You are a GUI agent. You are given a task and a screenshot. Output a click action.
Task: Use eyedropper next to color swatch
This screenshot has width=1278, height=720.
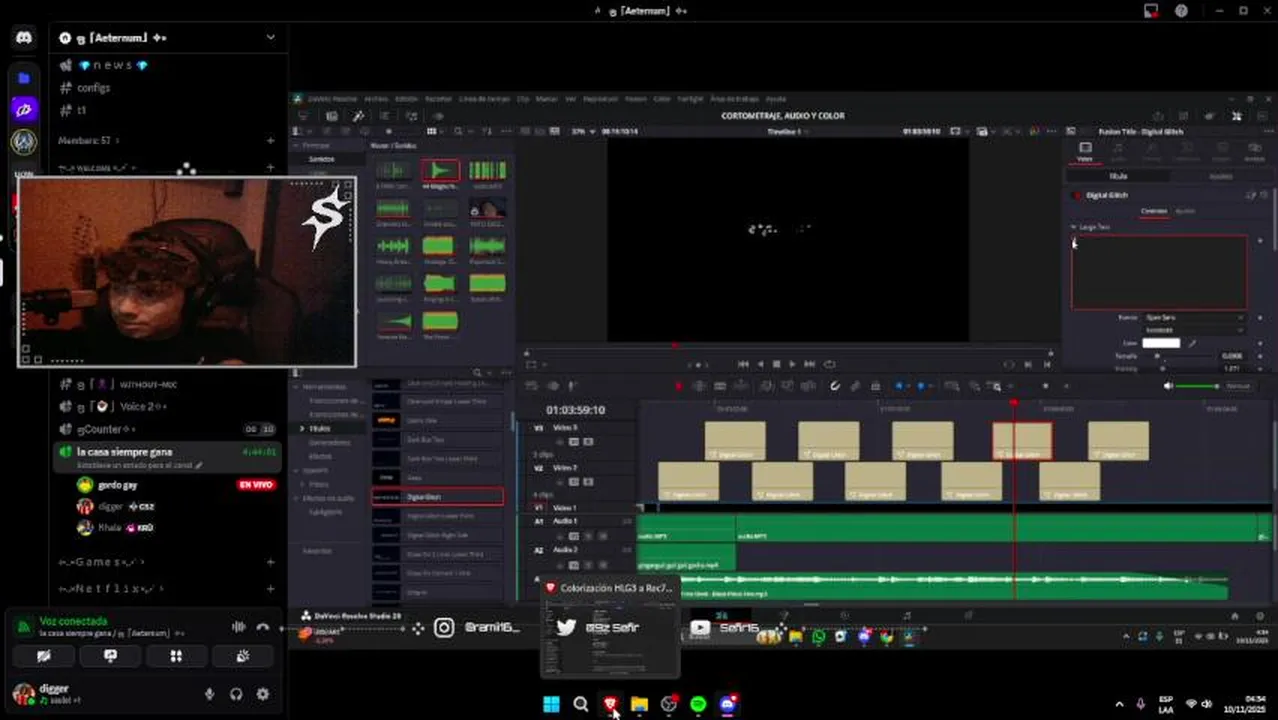click(1192, 343)
